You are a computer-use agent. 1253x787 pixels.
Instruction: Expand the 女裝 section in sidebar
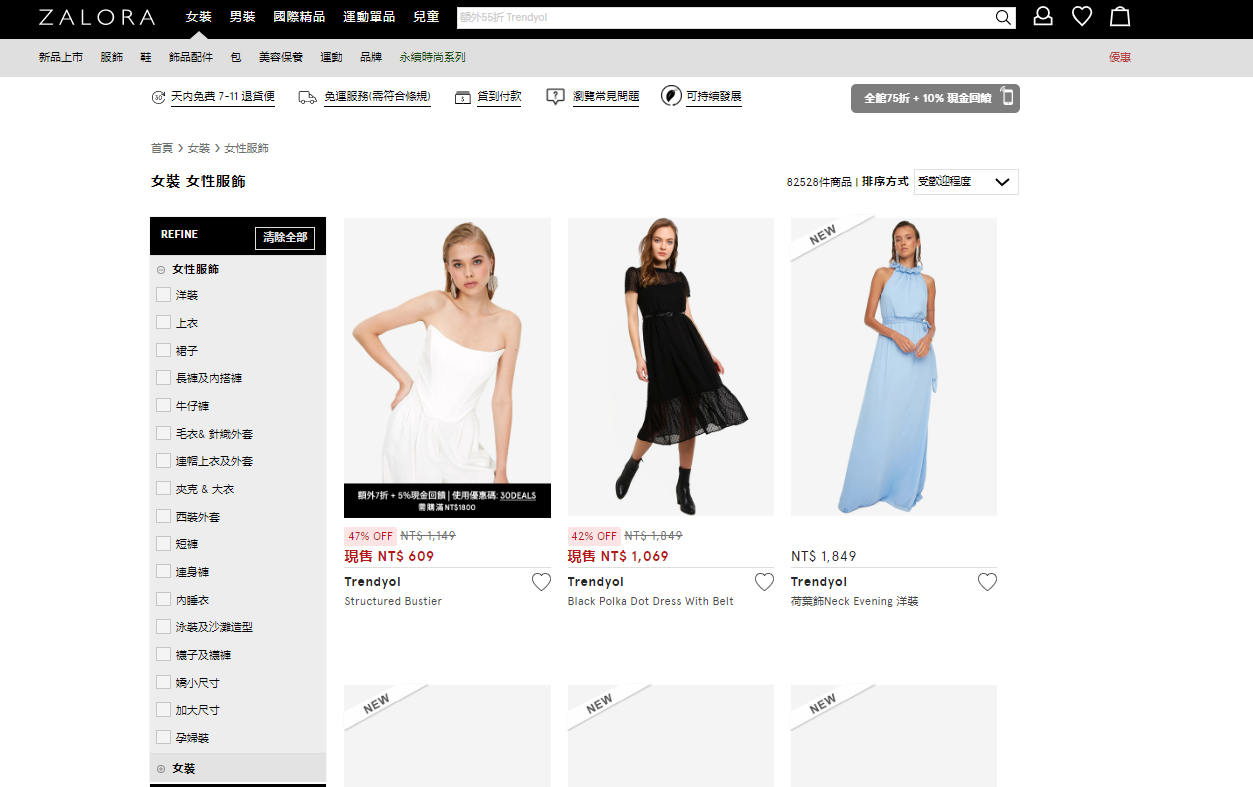coord(161,769)
